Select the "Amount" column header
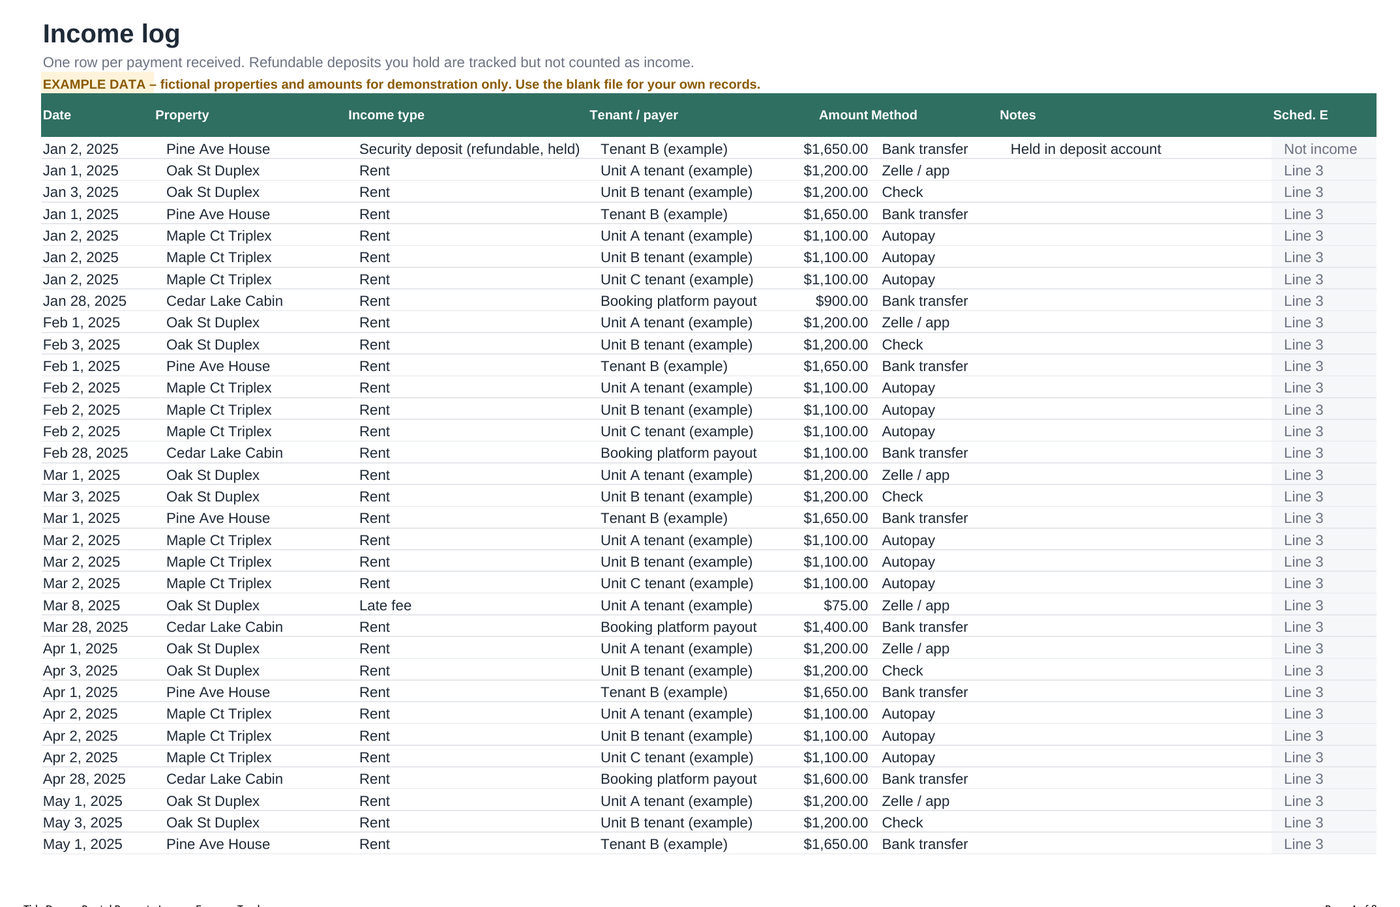This screenshot has width=1400, height=907. 843,115
